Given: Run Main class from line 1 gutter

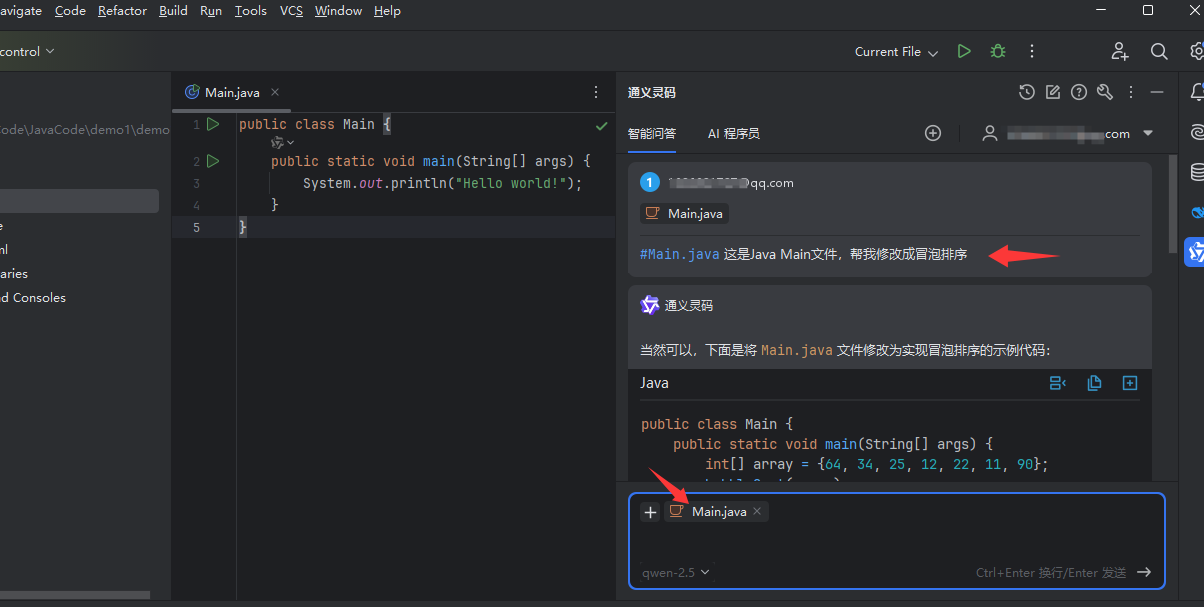Looking at the screenshot, I should pos(213,124).
